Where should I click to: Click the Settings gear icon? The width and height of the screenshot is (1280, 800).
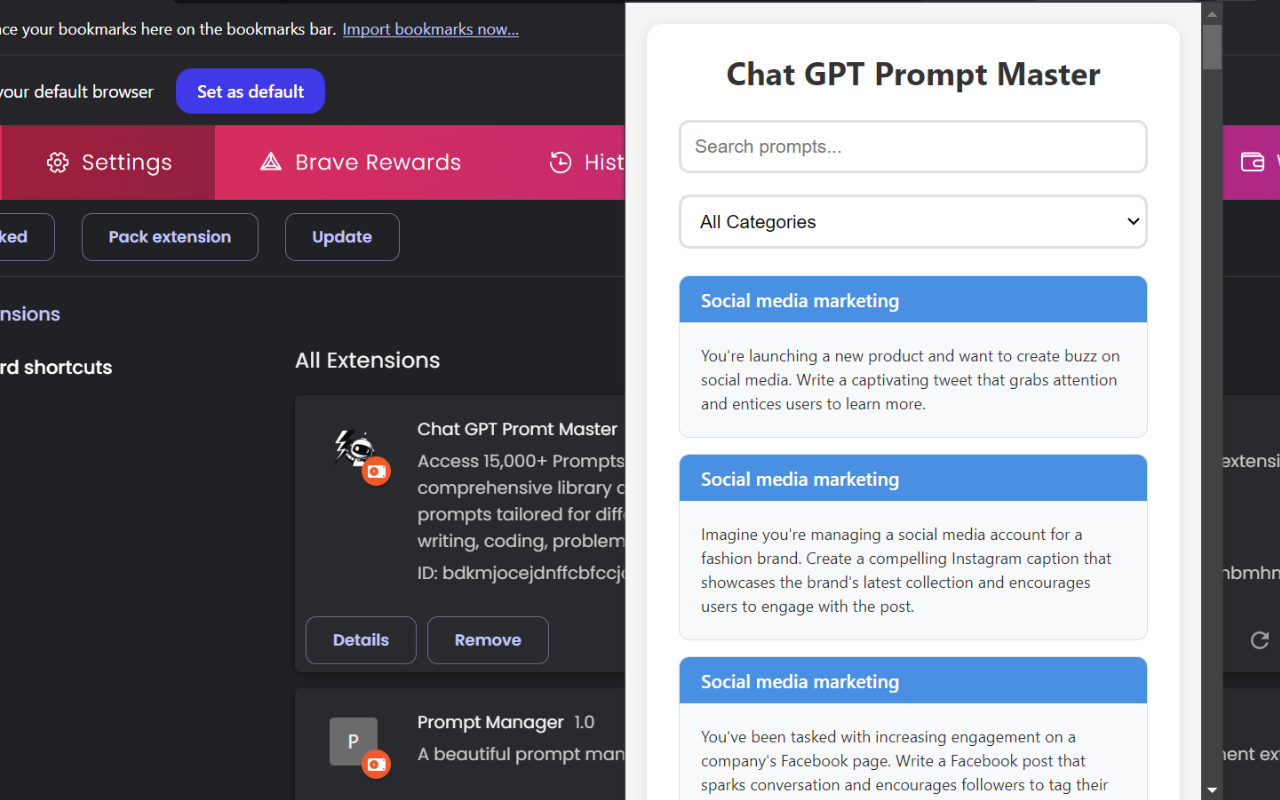click(58, 162)
